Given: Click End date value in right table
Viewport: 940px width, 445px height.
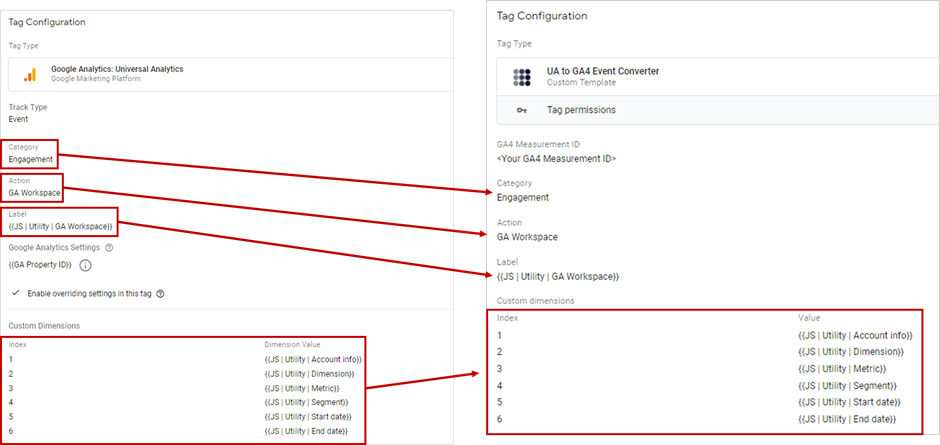Looking at the screenshot, I should (847, 419).
